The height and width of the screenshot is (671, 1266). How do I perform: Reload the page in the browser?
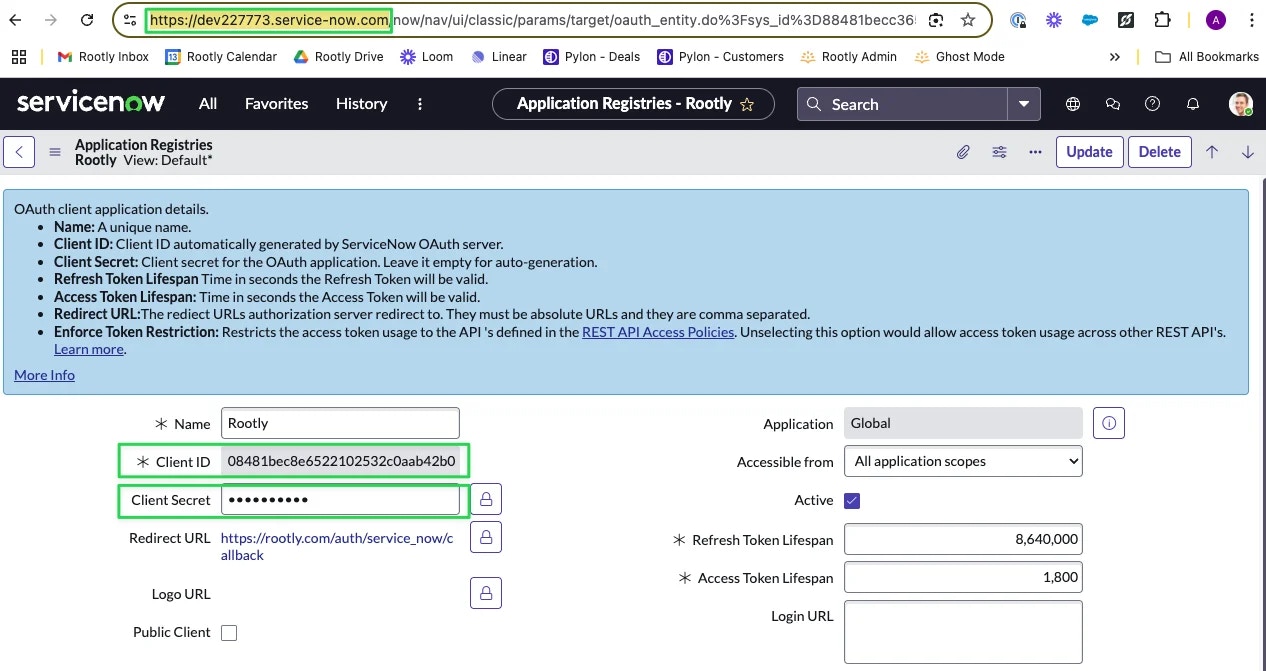pos(87,20)
